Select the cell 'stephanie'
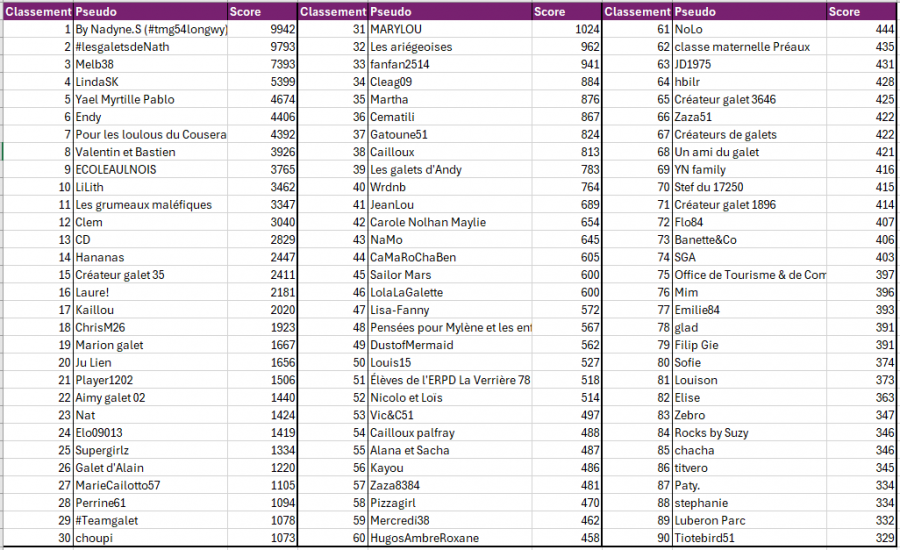Screen dimensions: 900x550 pos(750,503)
